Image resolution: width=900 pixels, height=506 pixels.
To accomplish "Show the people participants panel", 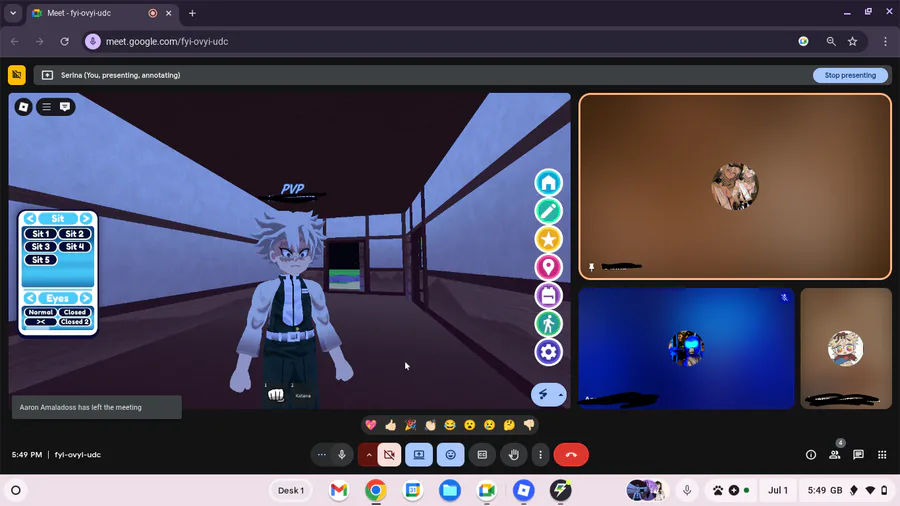I will point(835,455).
